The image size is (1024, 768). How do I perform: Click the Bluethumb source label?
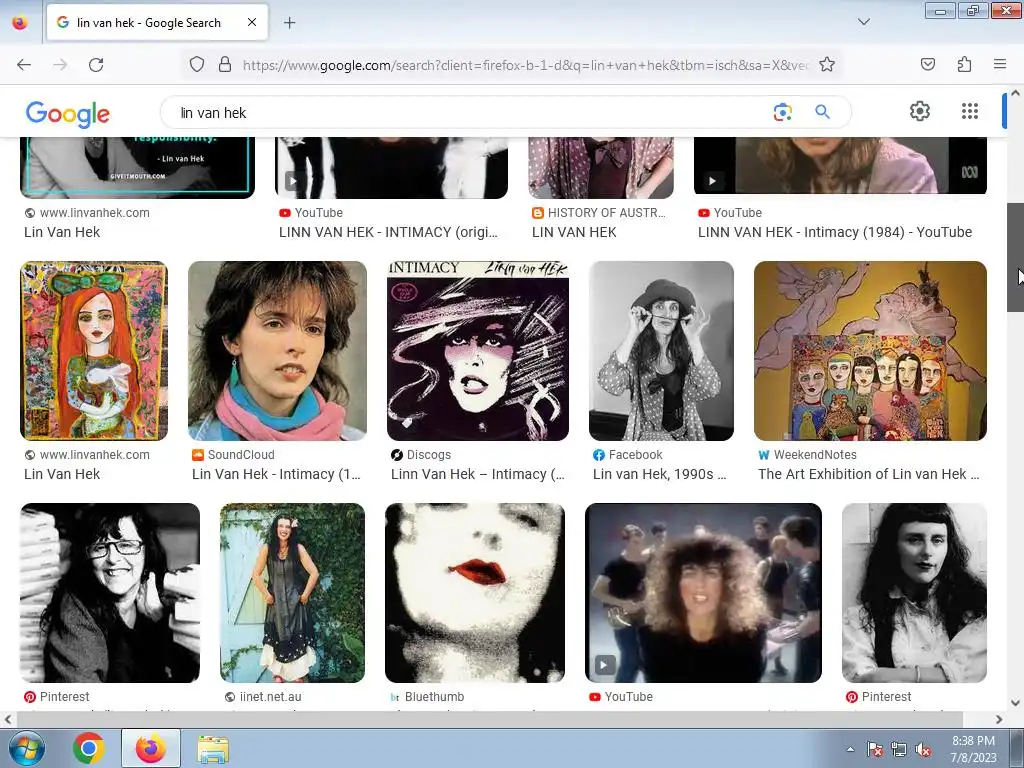tap(434, 697)
